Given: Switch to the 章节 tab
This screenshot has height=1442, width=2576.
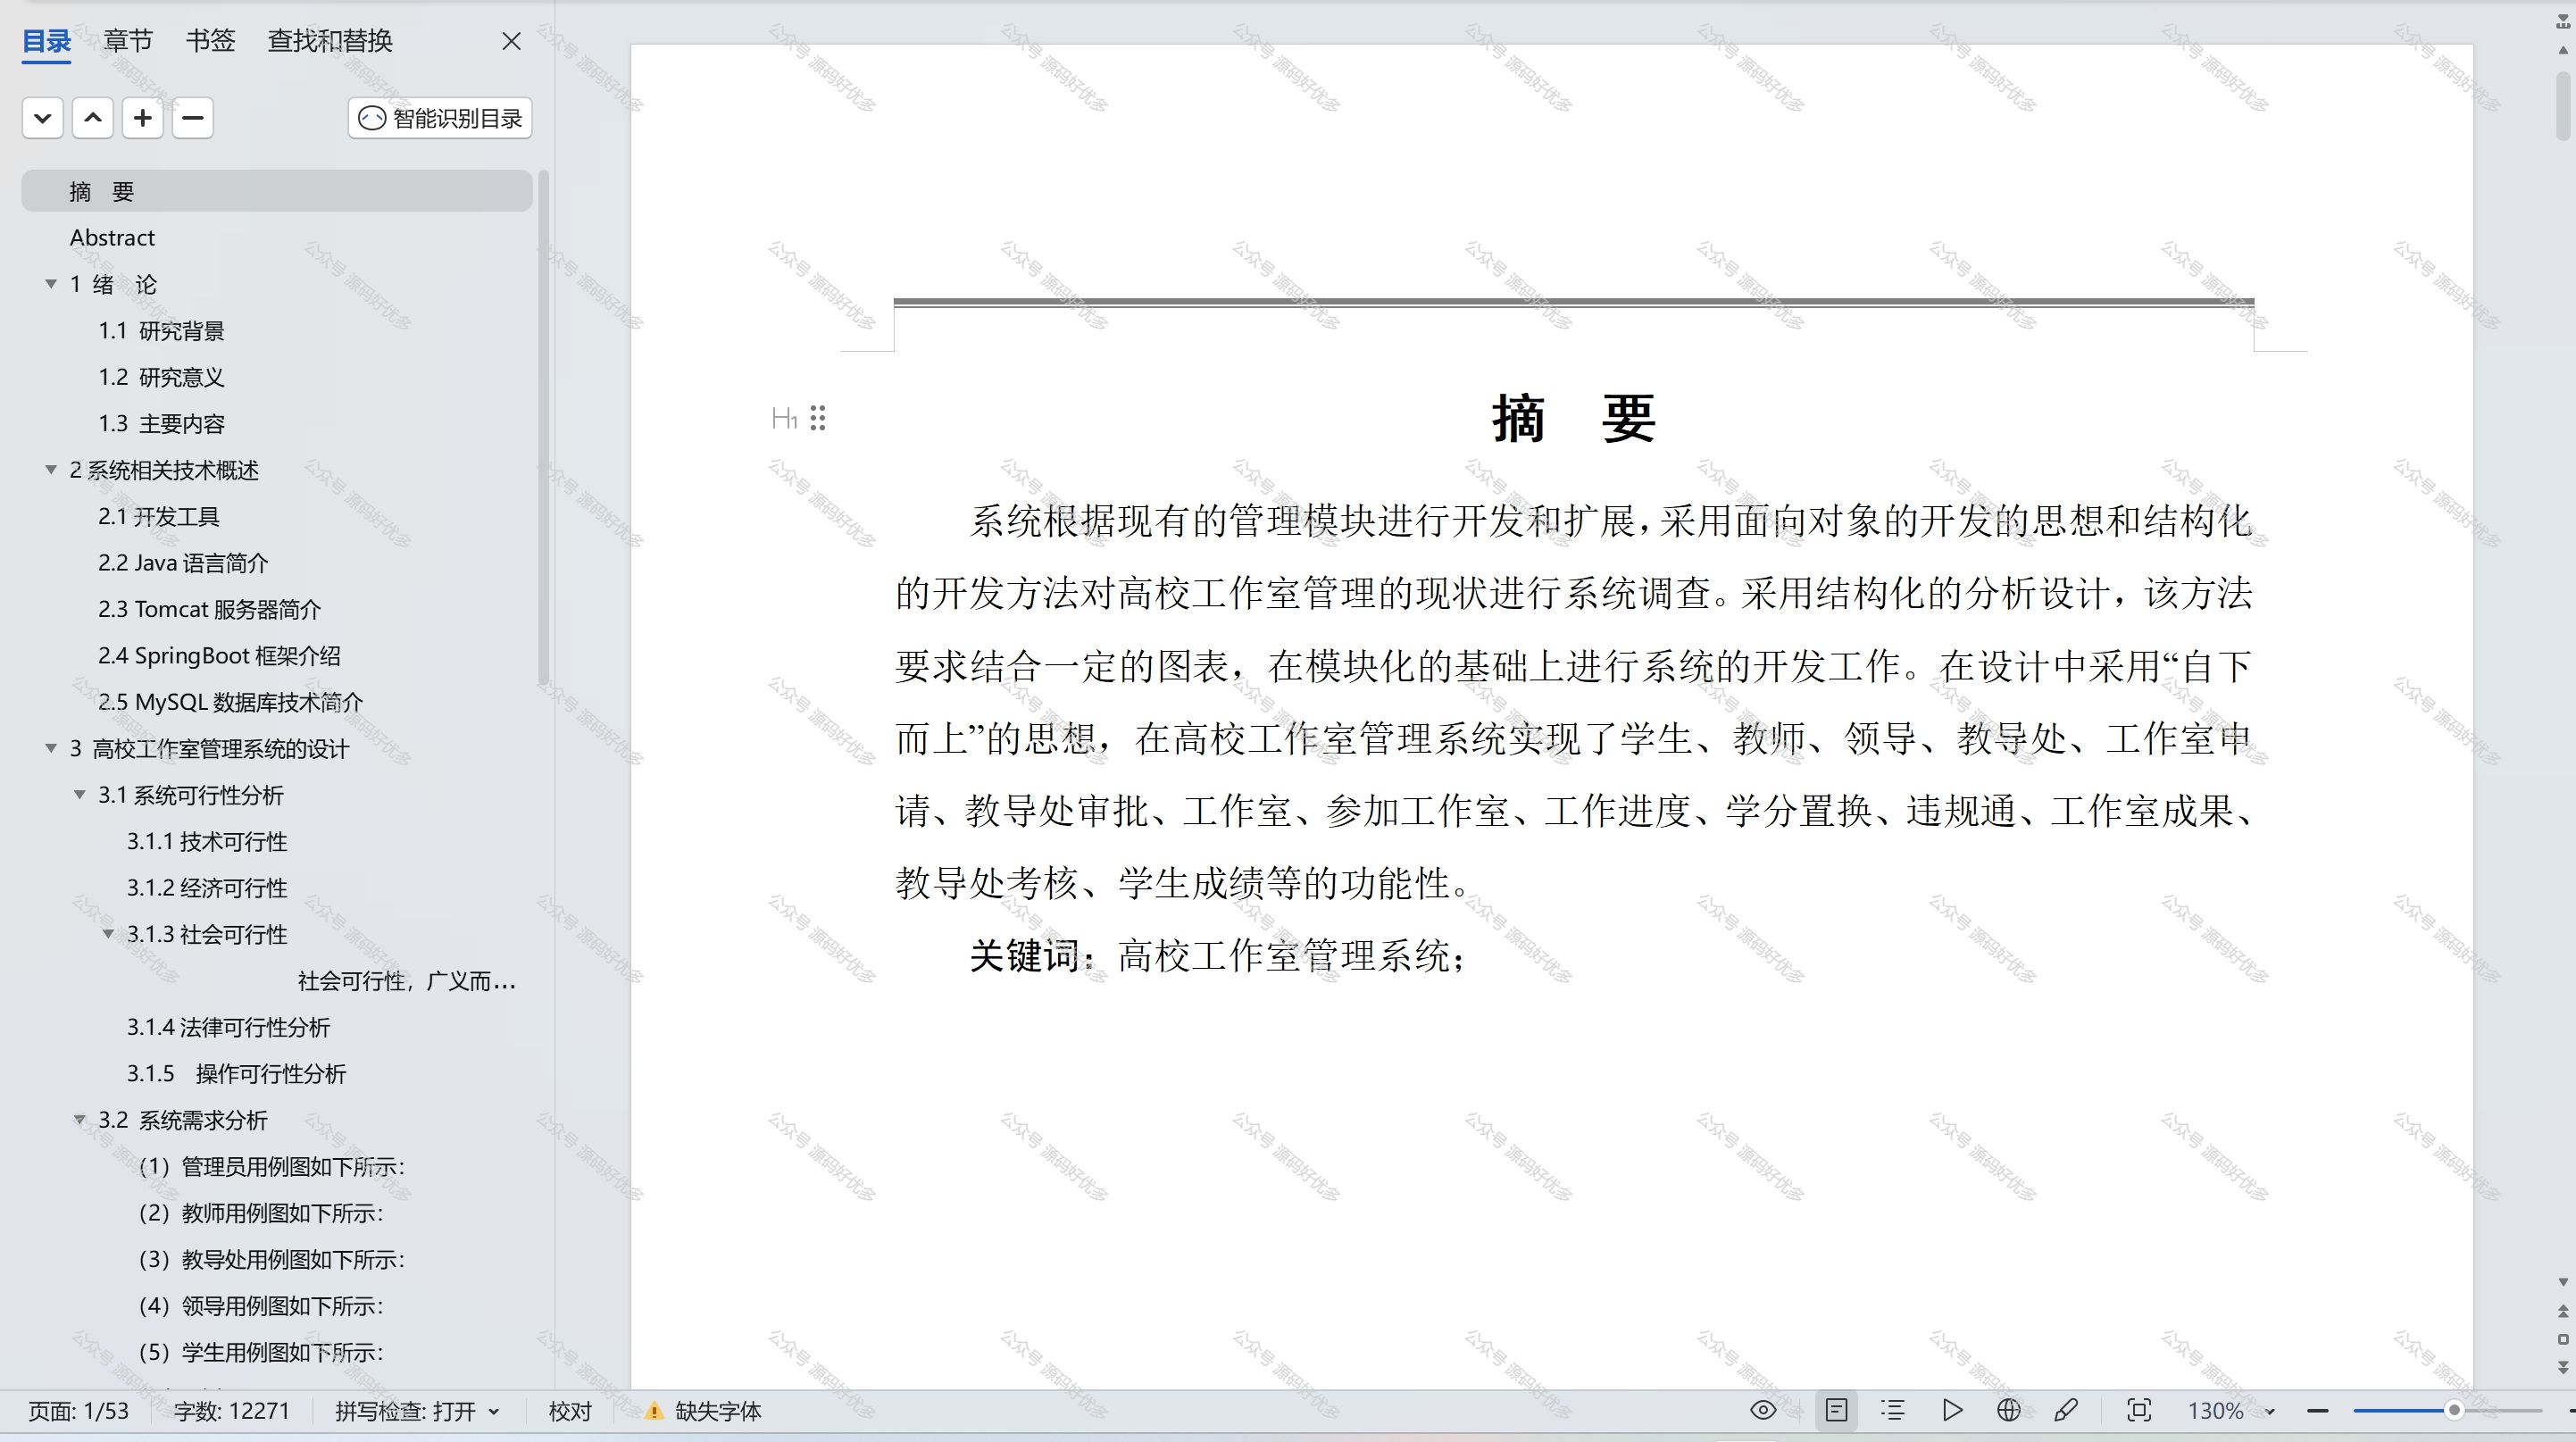Looking at the screenshot, I should (x=128, y=41).
